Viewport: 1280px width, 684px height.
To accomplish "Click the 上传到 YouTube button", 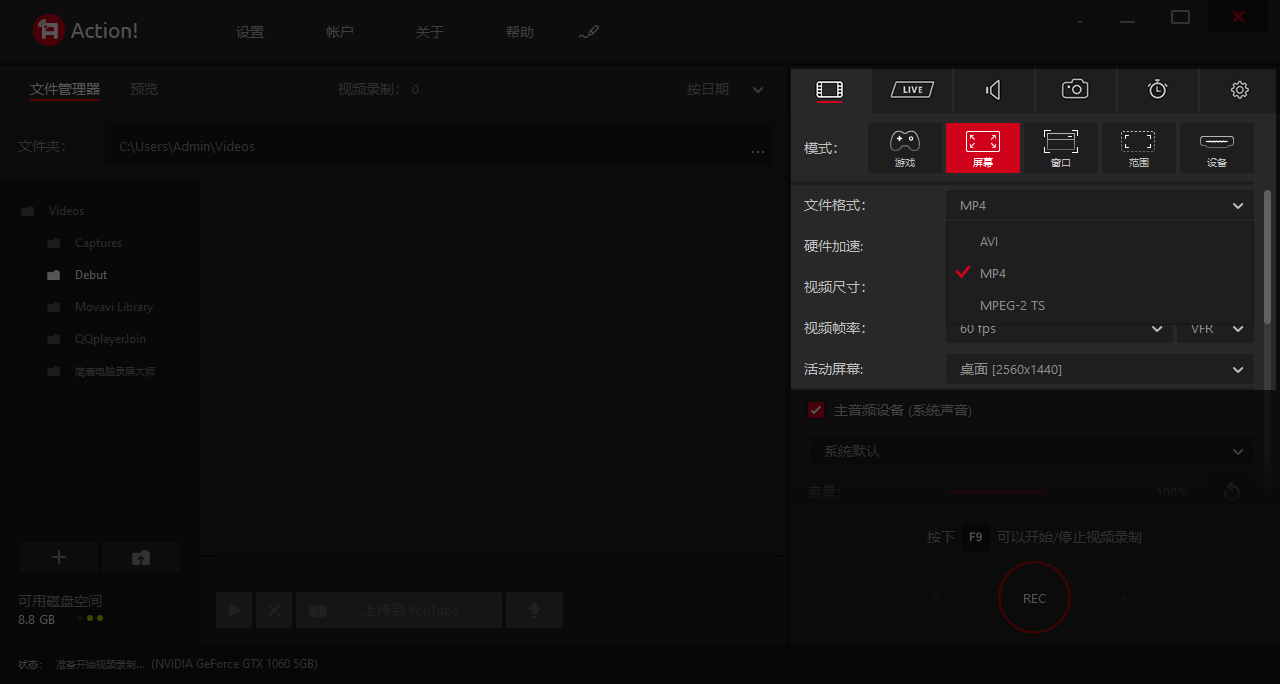I will pos(399,609).
